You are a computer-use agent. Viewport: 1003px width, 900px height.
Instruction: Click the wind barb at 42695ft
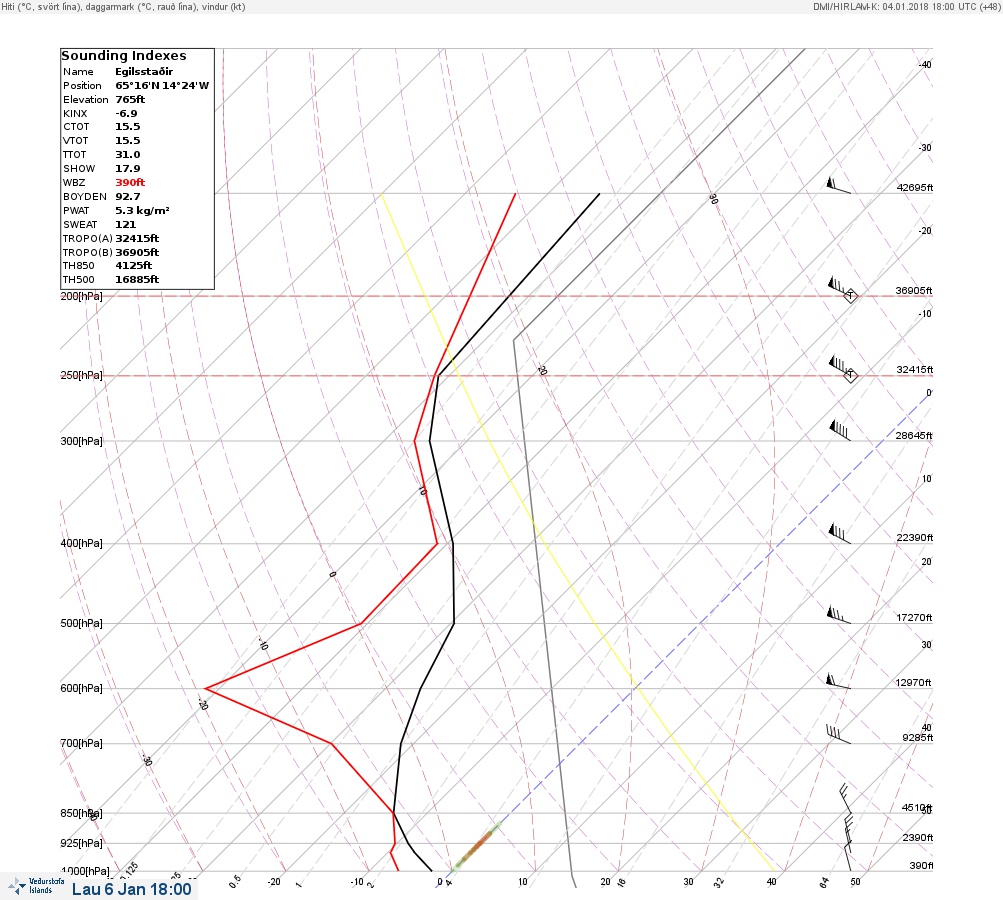point(839,186)
